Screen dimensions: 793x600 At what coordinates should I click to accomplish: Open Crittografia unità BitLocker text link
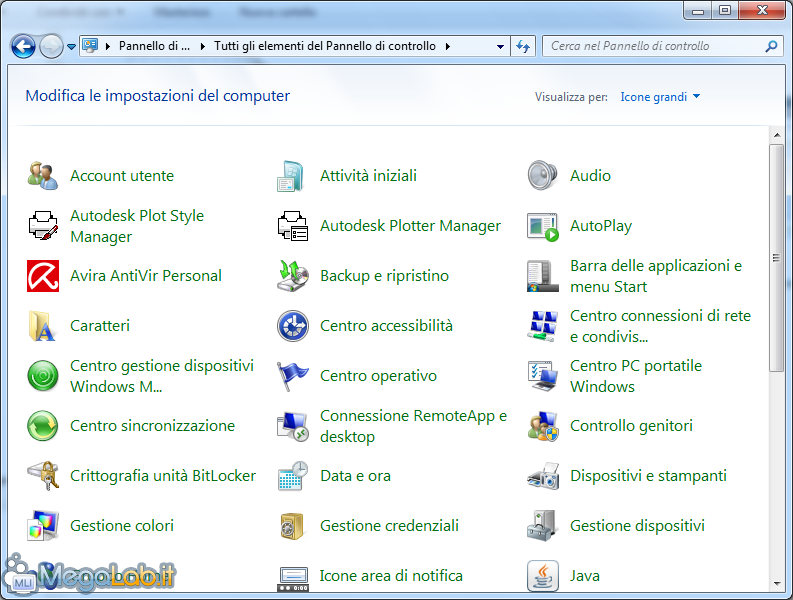163,476
